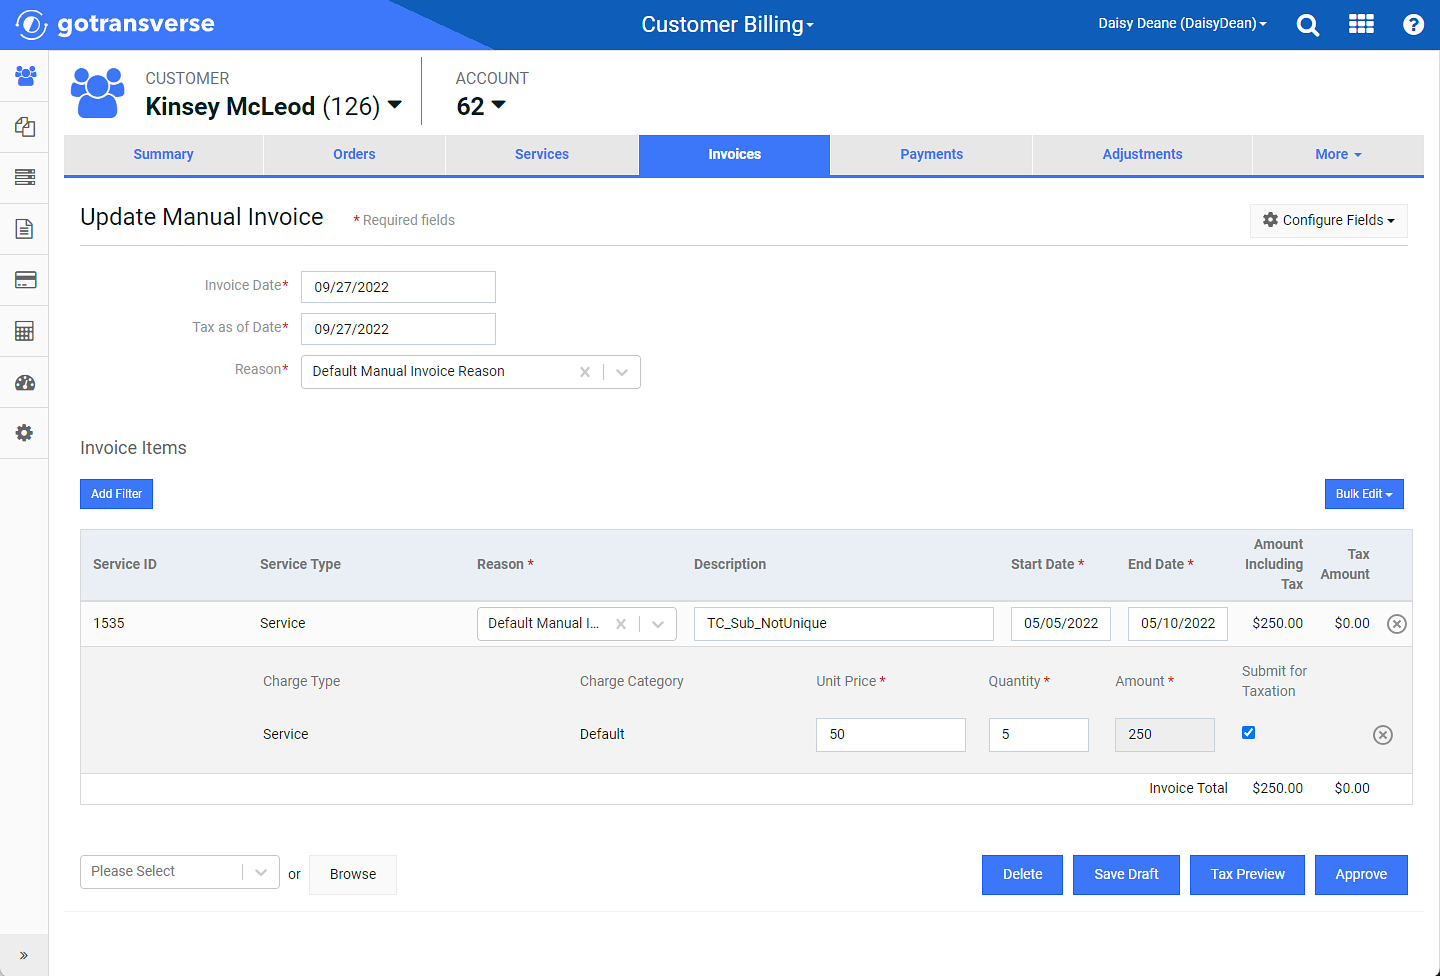Switch to the Invoices tab

click(734, 155)
